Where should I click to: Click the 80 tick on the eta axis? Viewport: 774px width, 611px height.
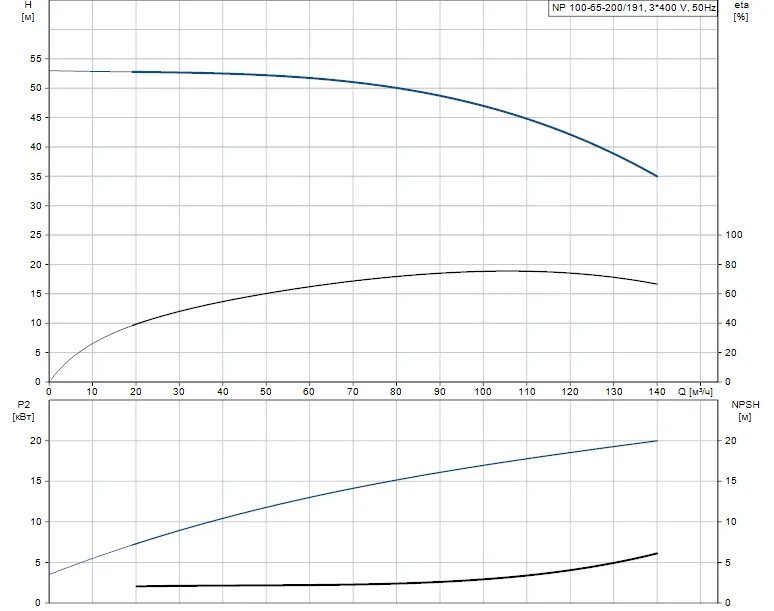(x=731, y=265)
